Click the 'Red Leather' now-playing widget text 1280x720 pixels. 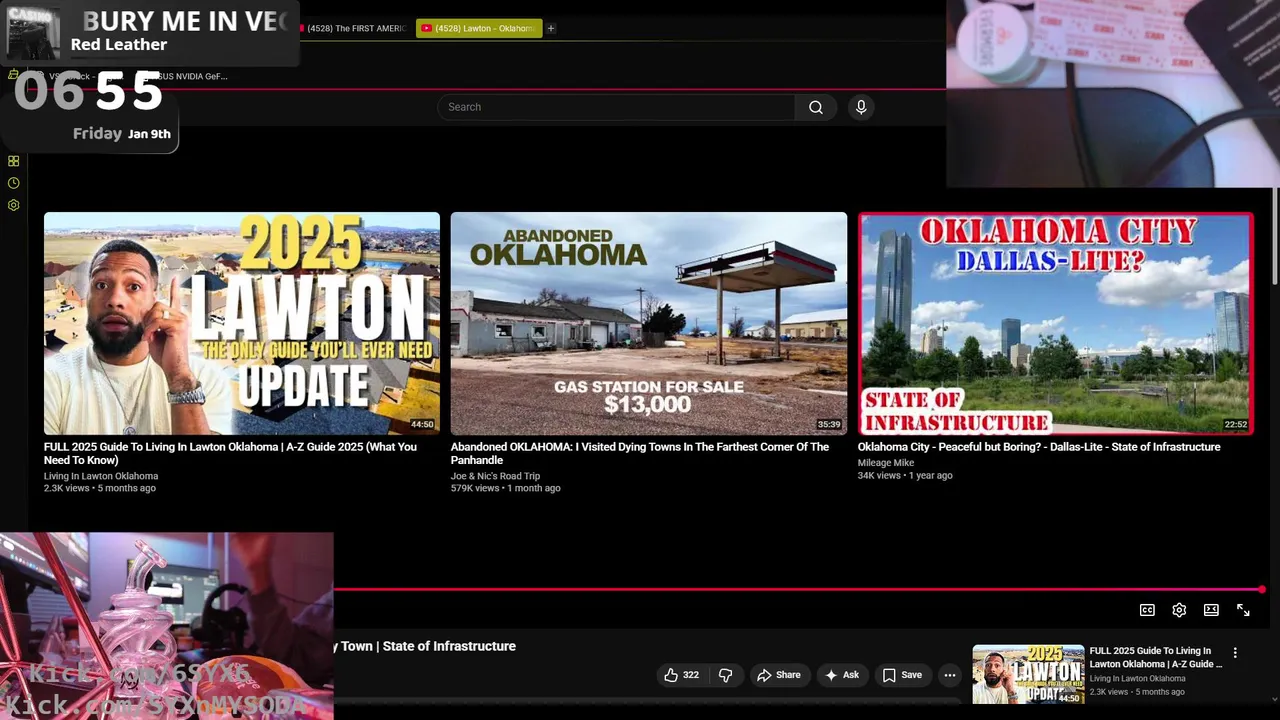coord(119,44)
